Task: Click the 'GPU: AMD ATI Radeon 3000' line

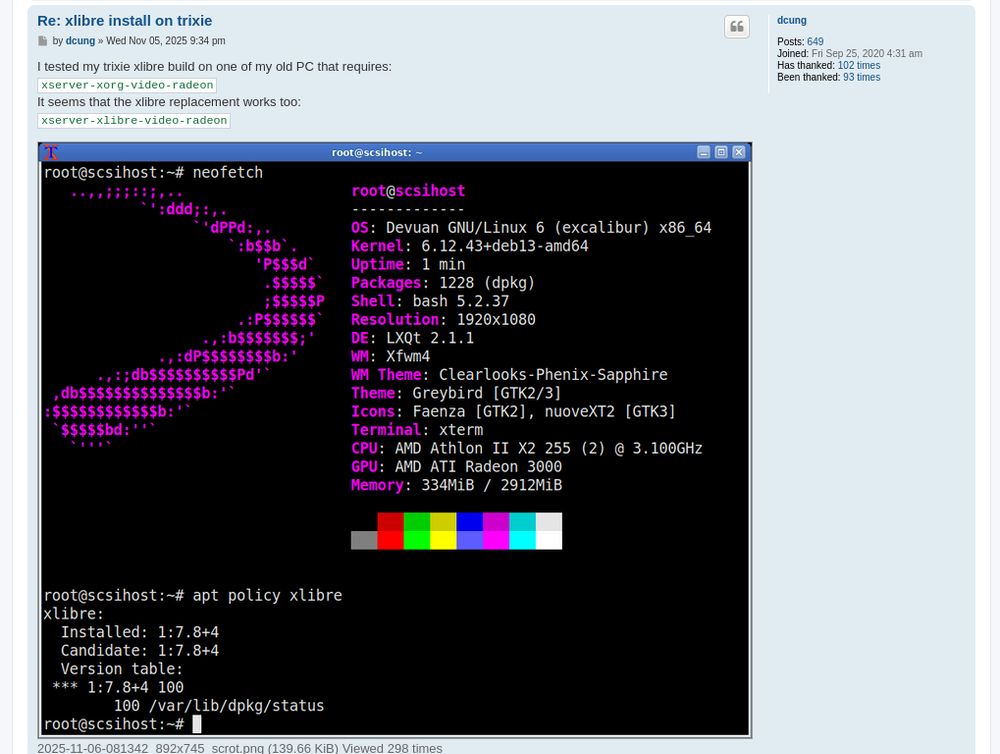Action: click(456, 467)
